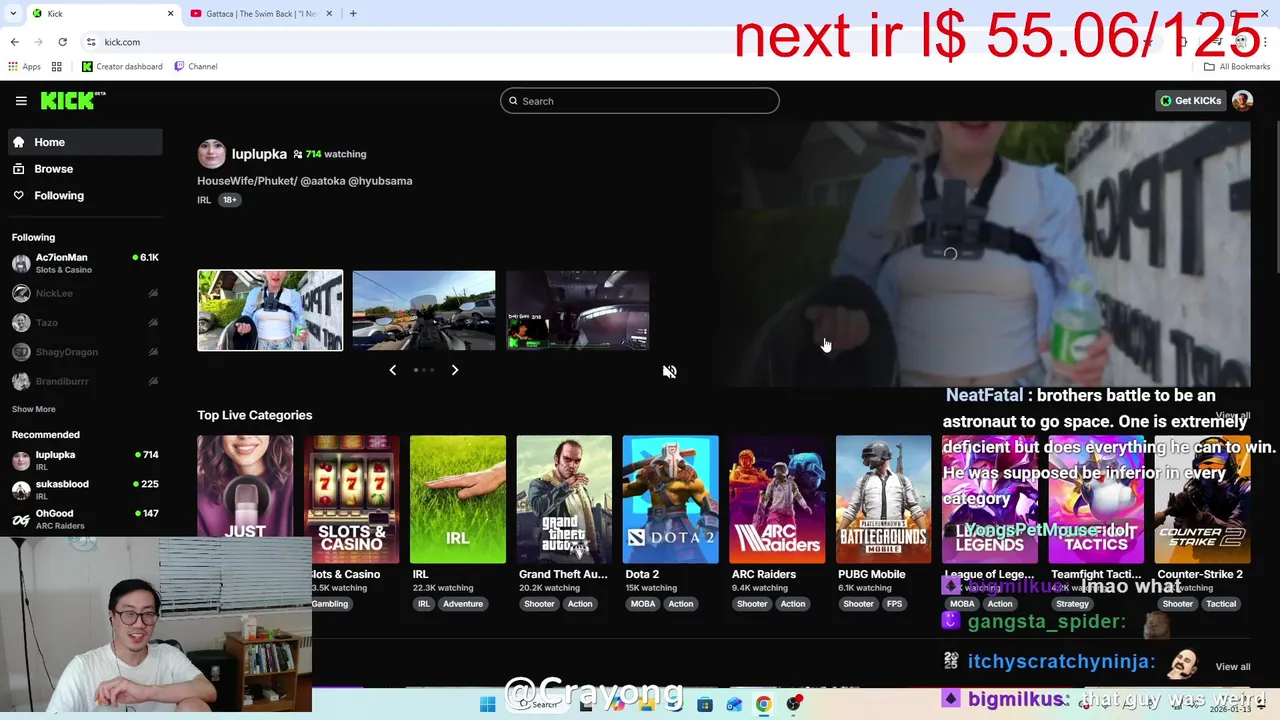
Task: Open site information icon in address bar
Action: 91,42
